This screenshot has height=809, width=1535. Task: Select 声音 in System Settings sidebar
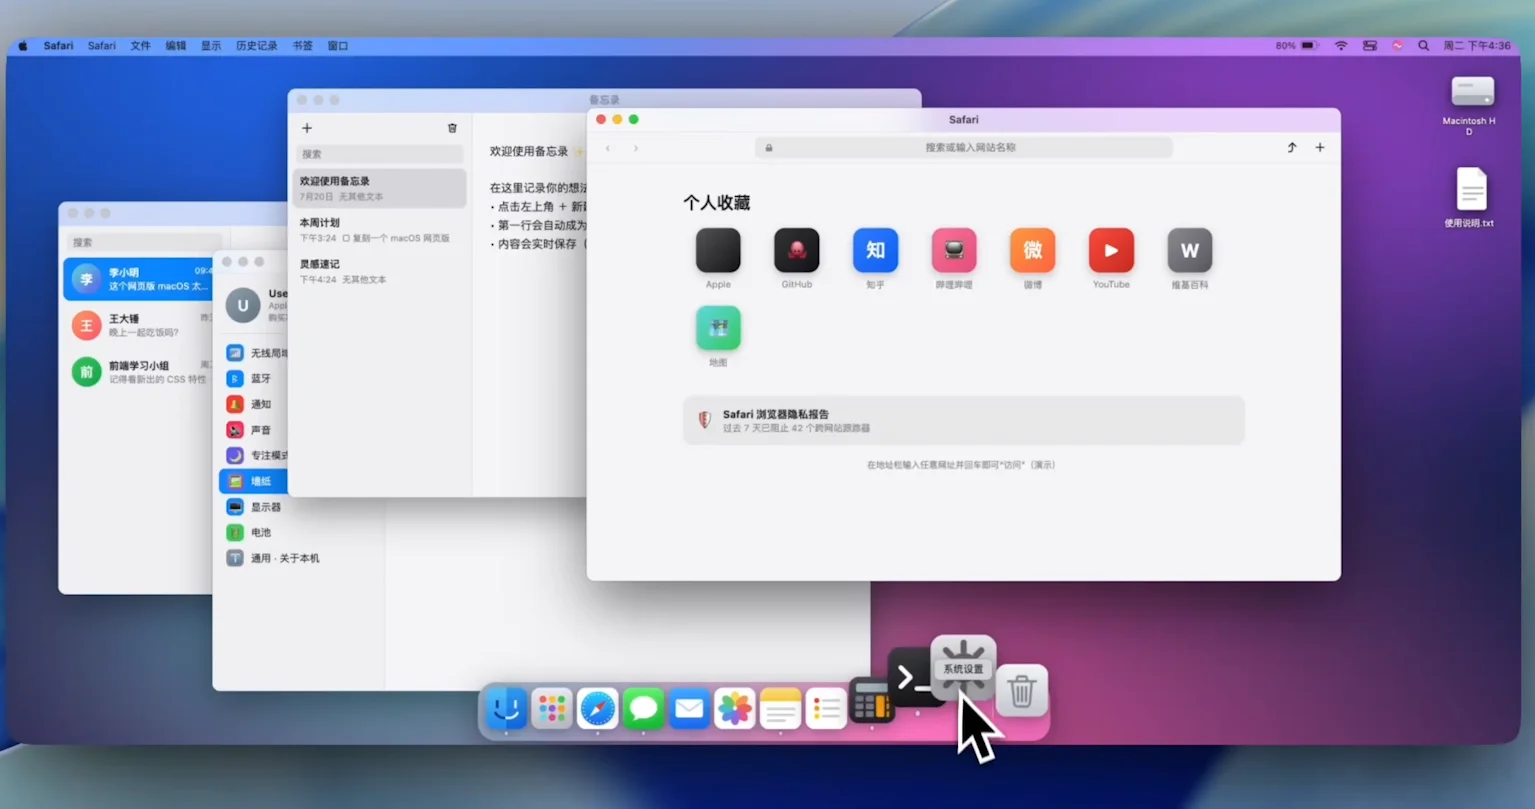[254, 430]
